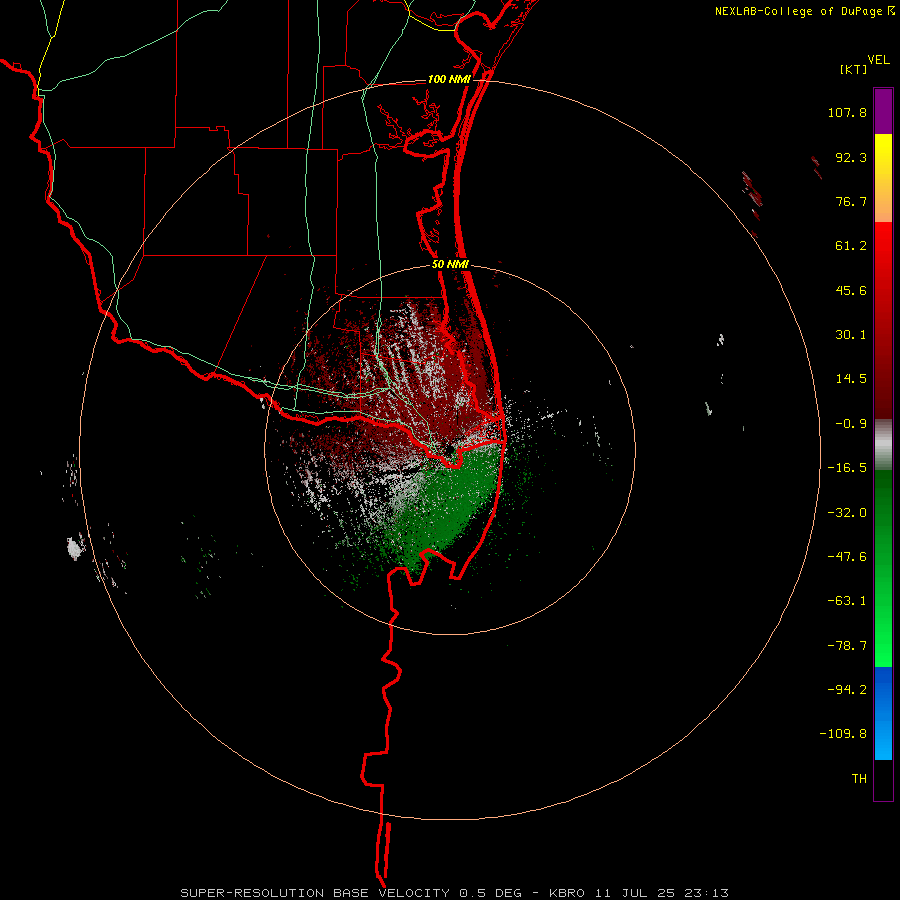Select the -47.6 value on velocity scale

pyautogui.click(x=847, y=557)
